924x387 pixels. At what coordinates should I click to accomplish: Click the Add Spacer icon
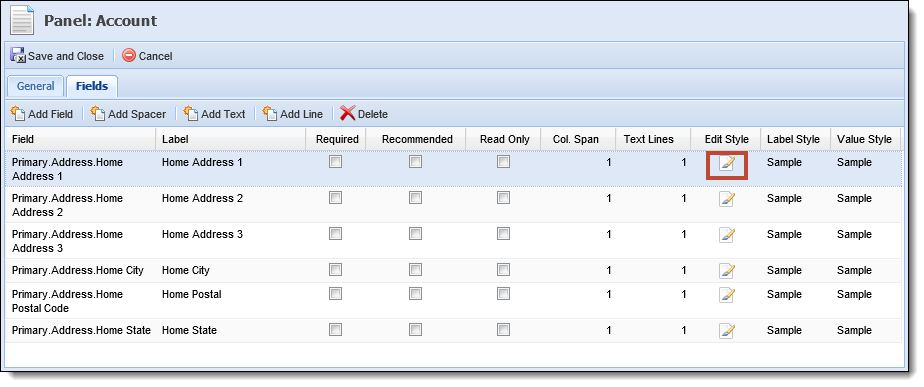(x=97, y=113)
